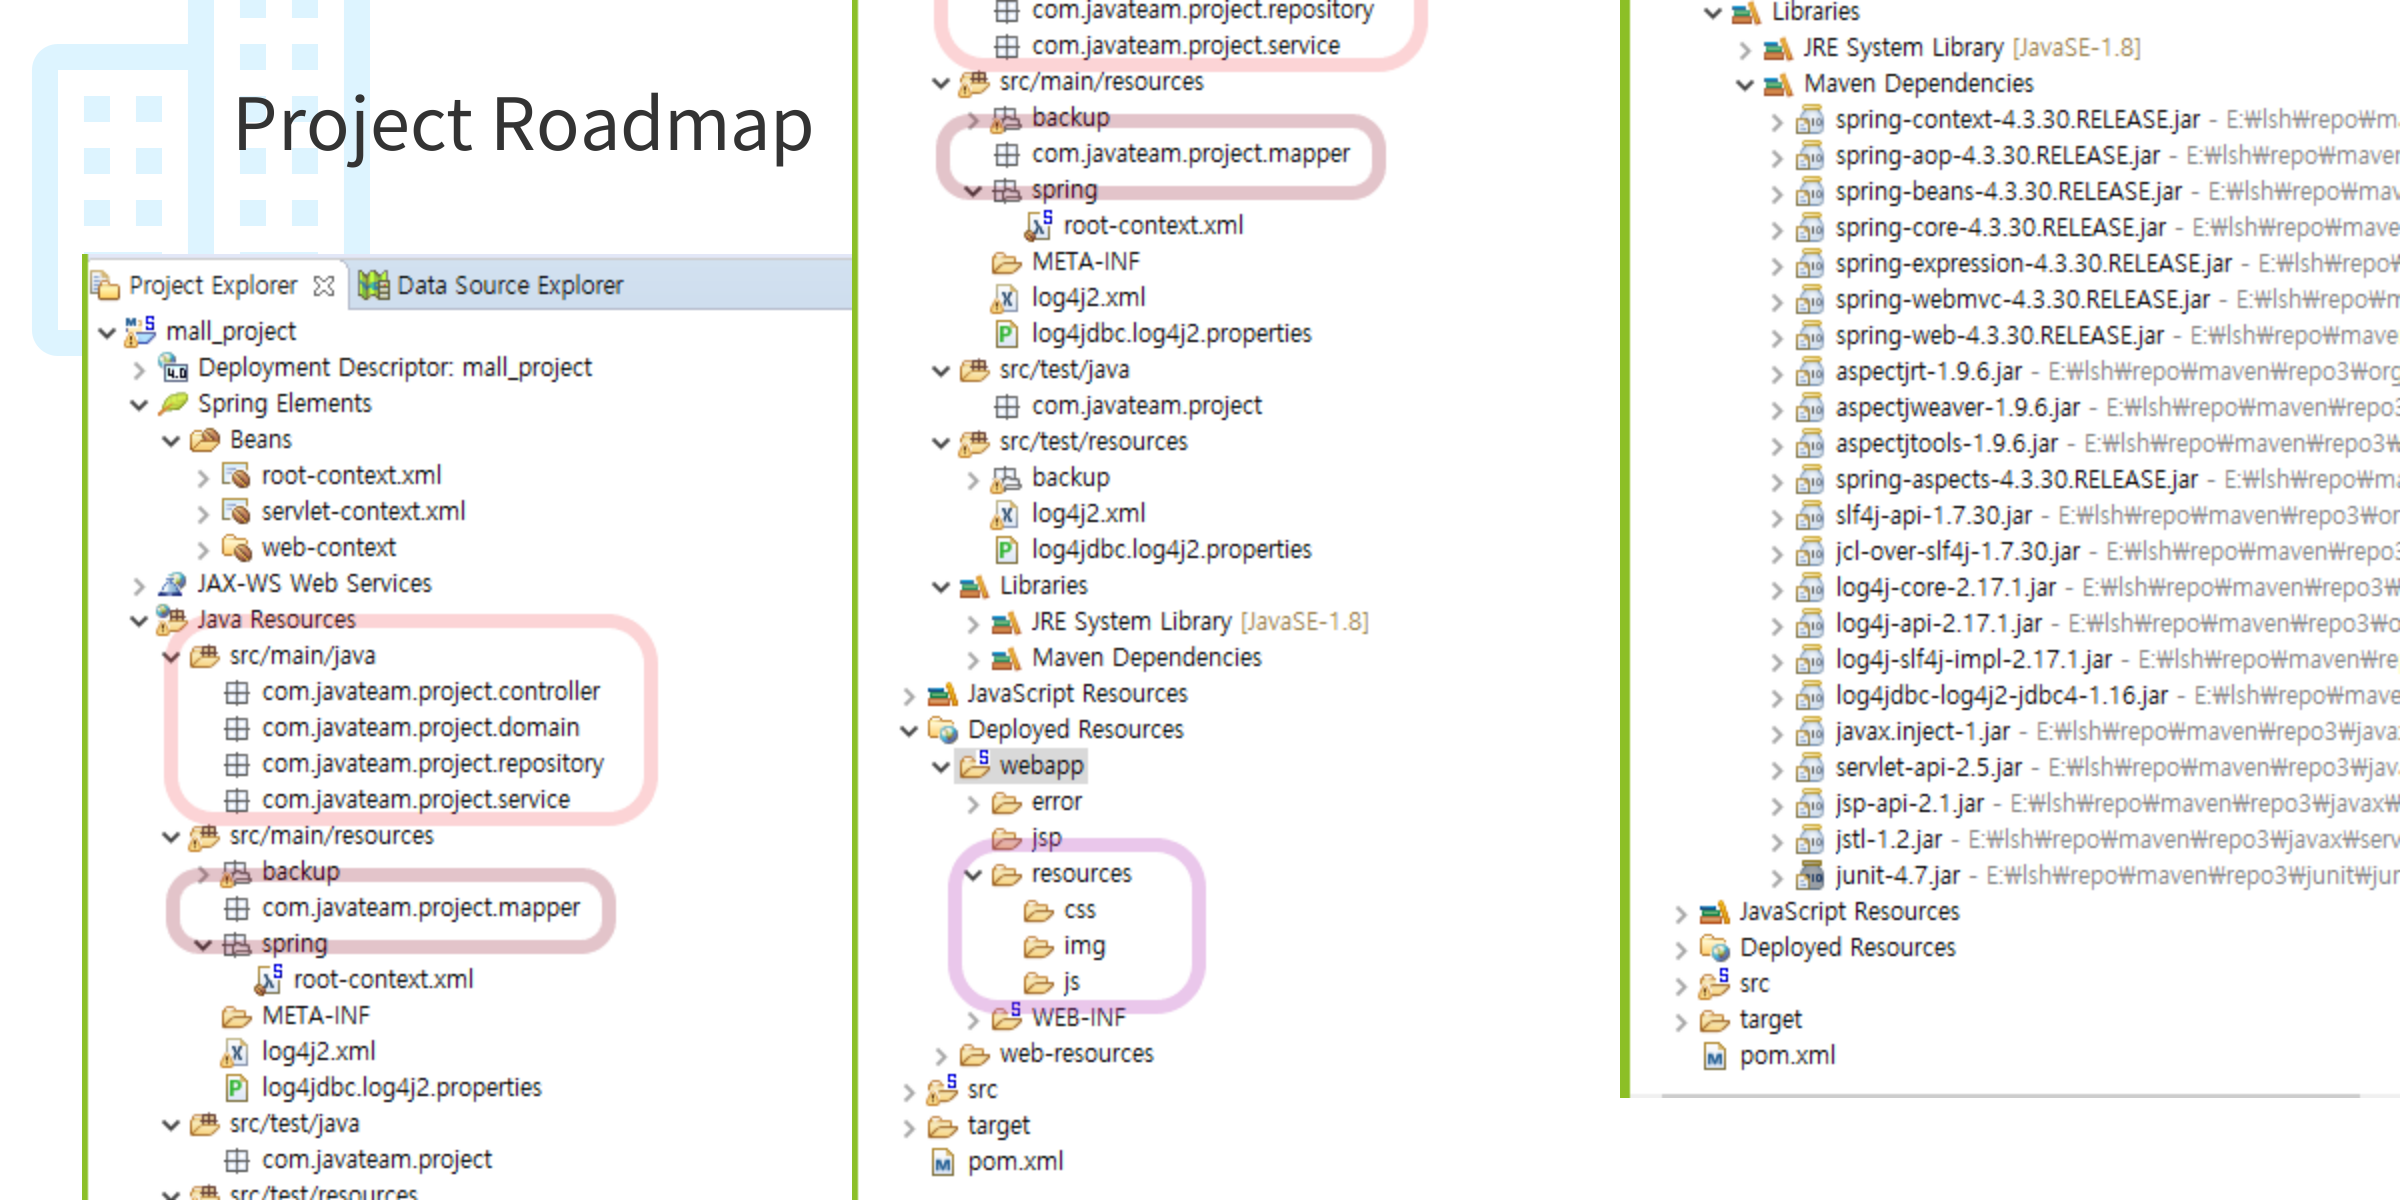Select servlet-api-2.5.jar

pos(1928,767)
